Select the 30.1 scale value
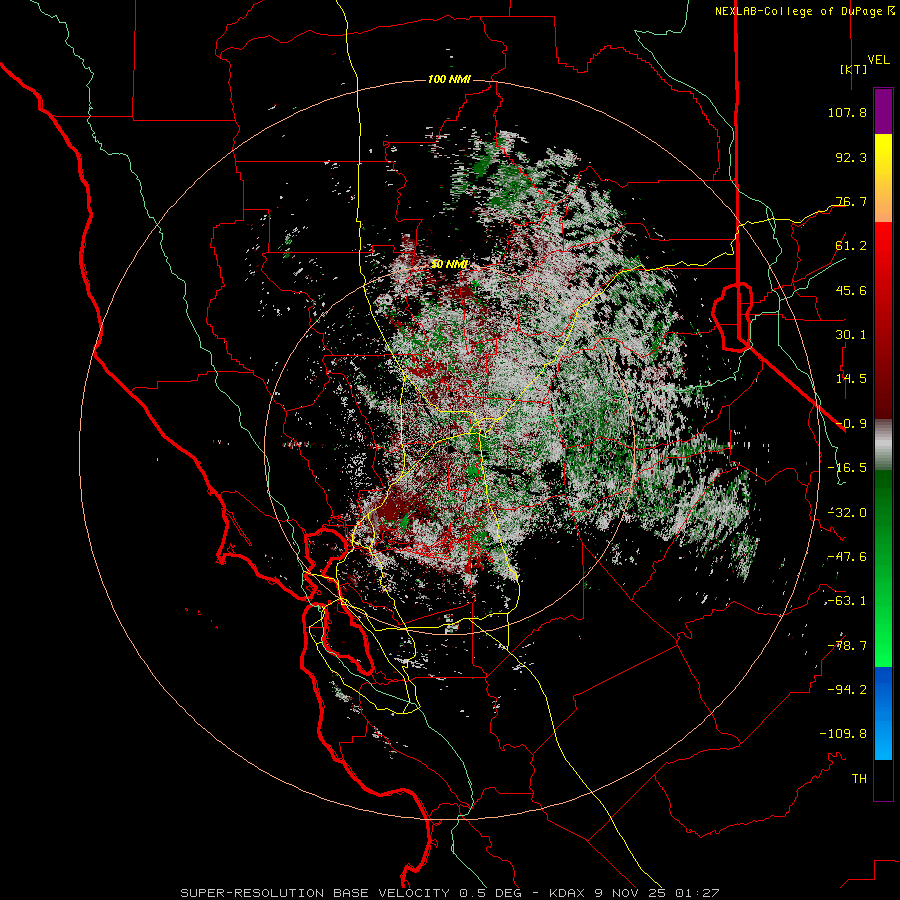Image resolution: width=900 pixels, height=900 pixels. pos(851,335)
